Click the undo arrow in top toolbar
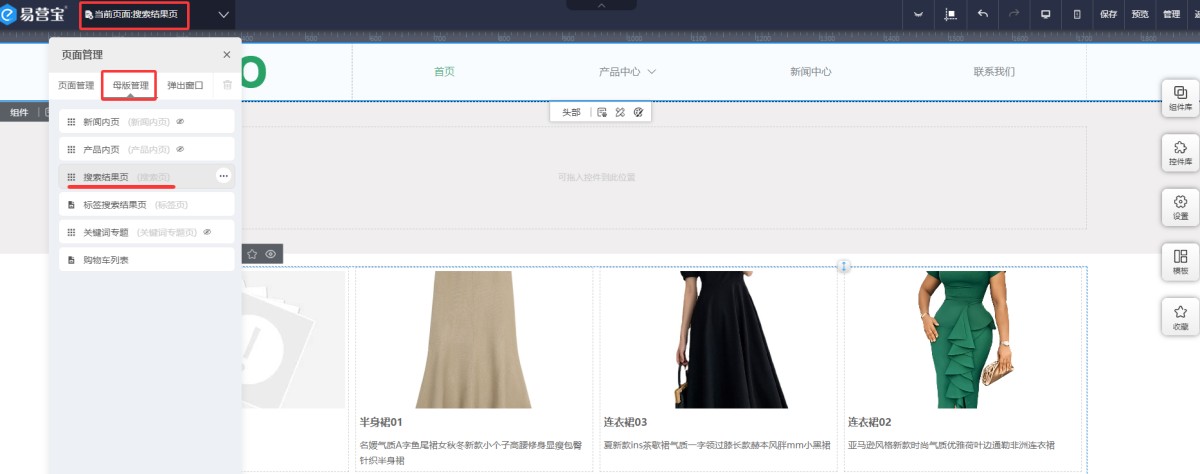The height and width of the screenshot is (474, 1200). [x=982, y=15]
